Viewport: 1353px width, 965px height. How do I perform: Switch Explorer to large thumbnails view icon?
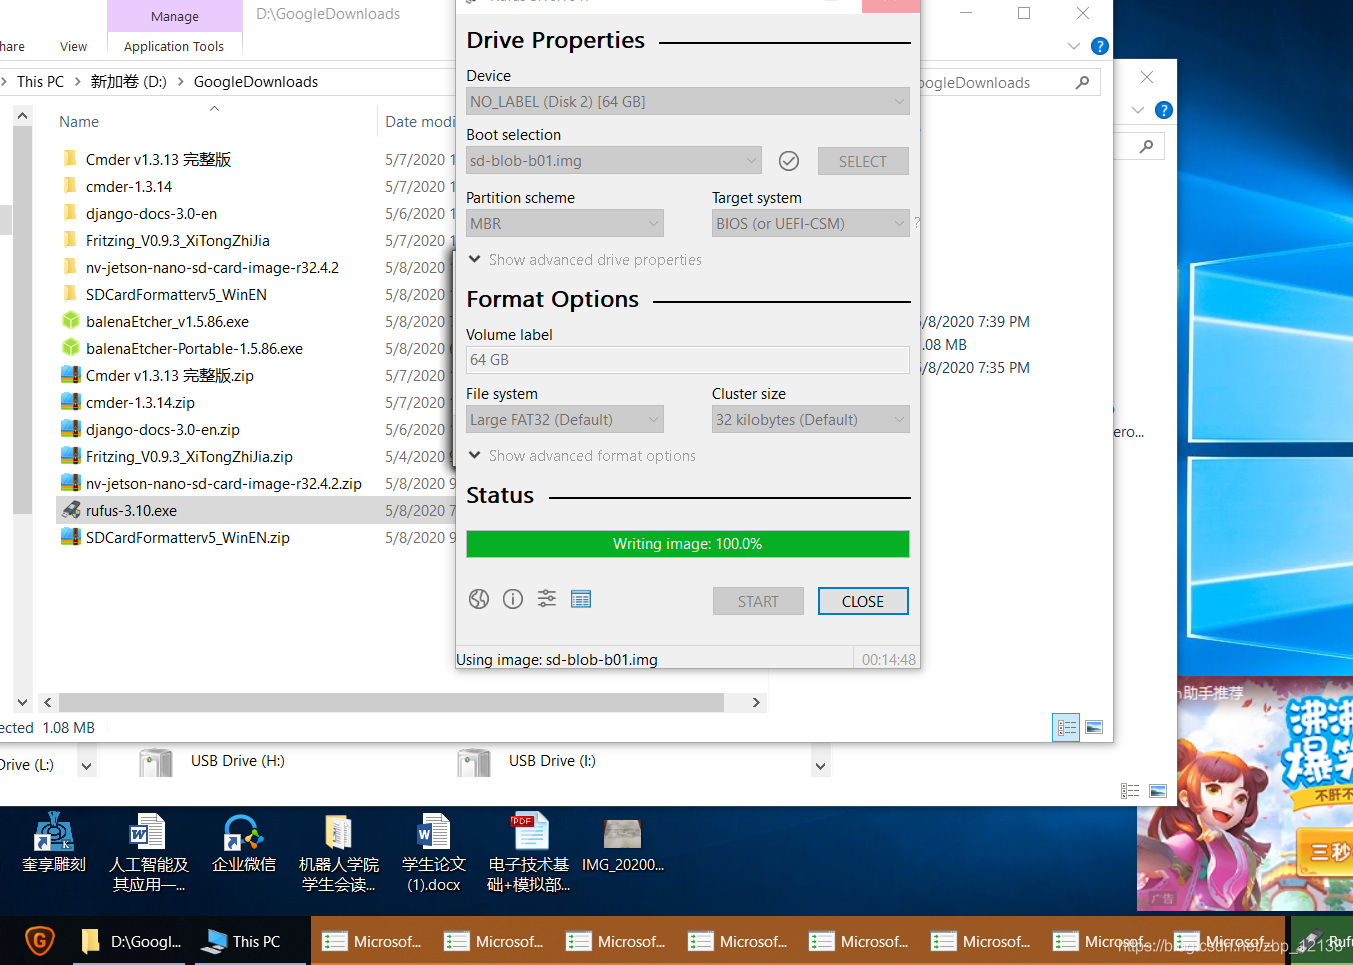(1094, 728)
